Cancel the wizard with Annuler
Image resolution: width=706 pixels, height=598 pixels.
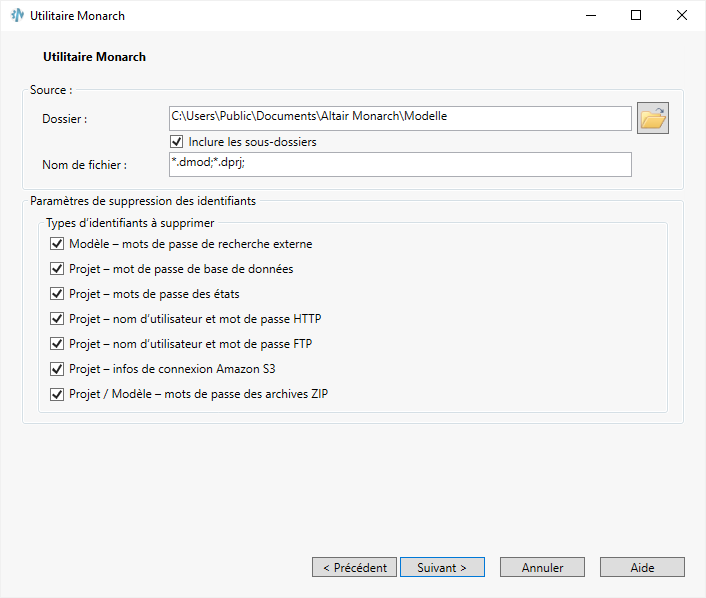point(542,567)
